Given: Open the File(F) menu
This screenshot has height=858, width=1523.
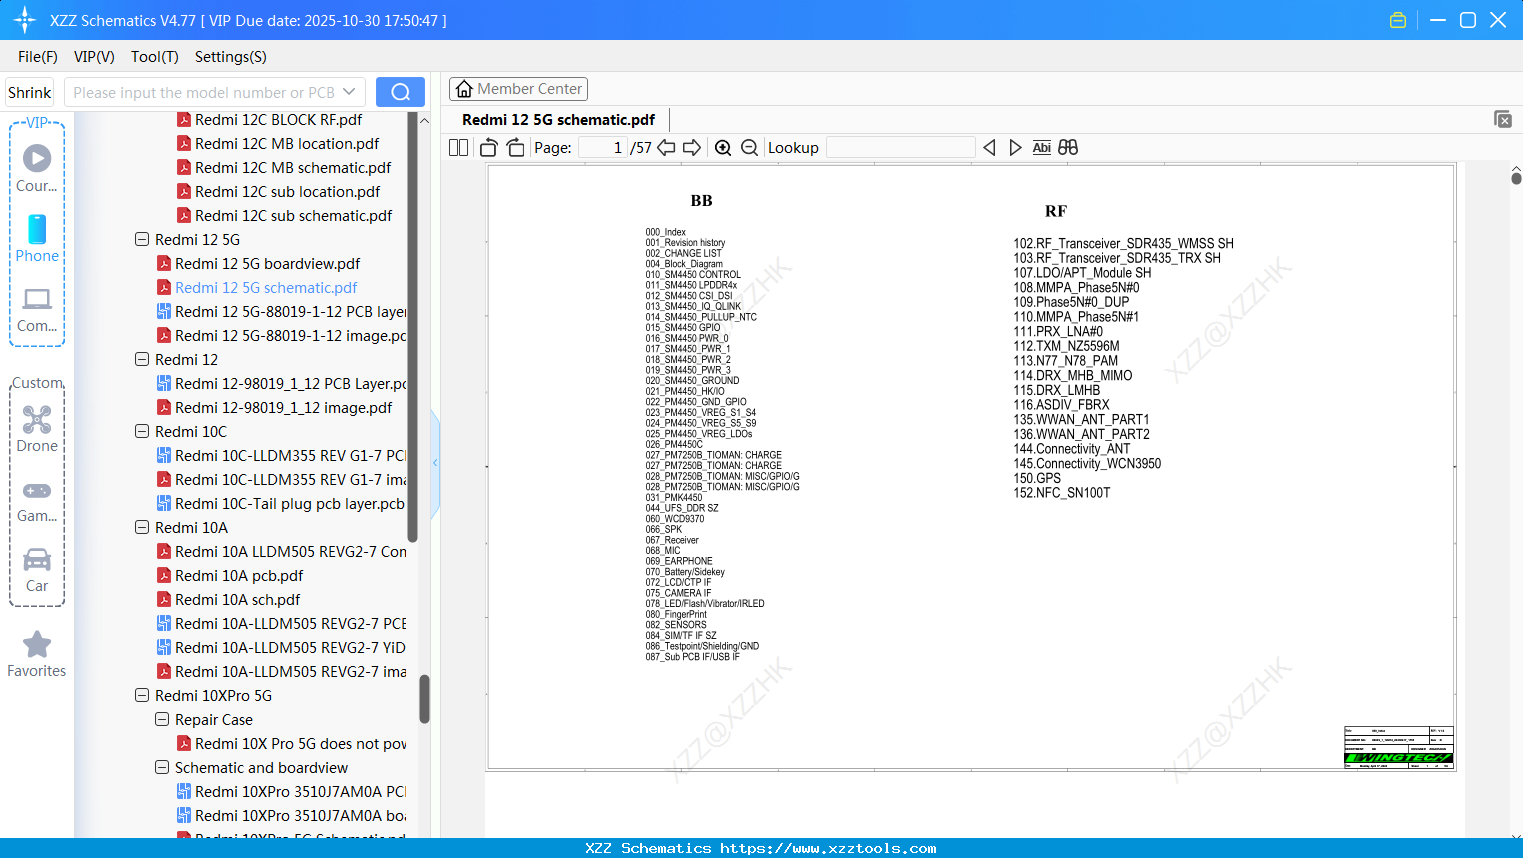Looking at the screenshot, I should point(38,57).
